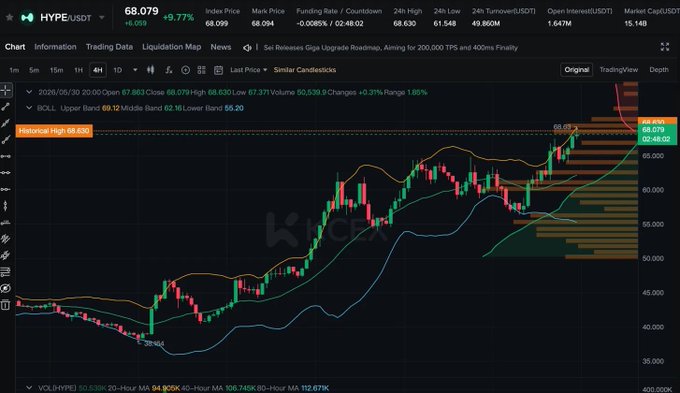Click the 38.464 low marker on chart
This screenshot has height=393, width=680.
click(x=154, y=344)
